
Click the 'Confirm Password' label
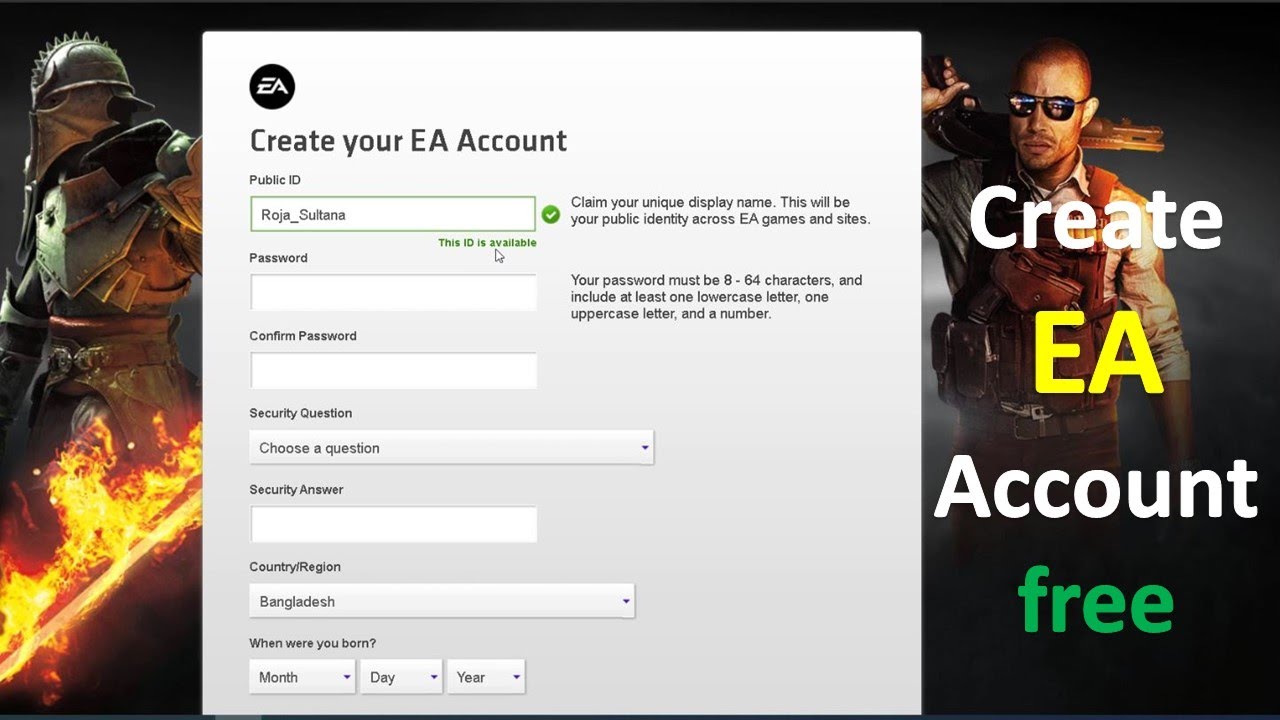303,336
